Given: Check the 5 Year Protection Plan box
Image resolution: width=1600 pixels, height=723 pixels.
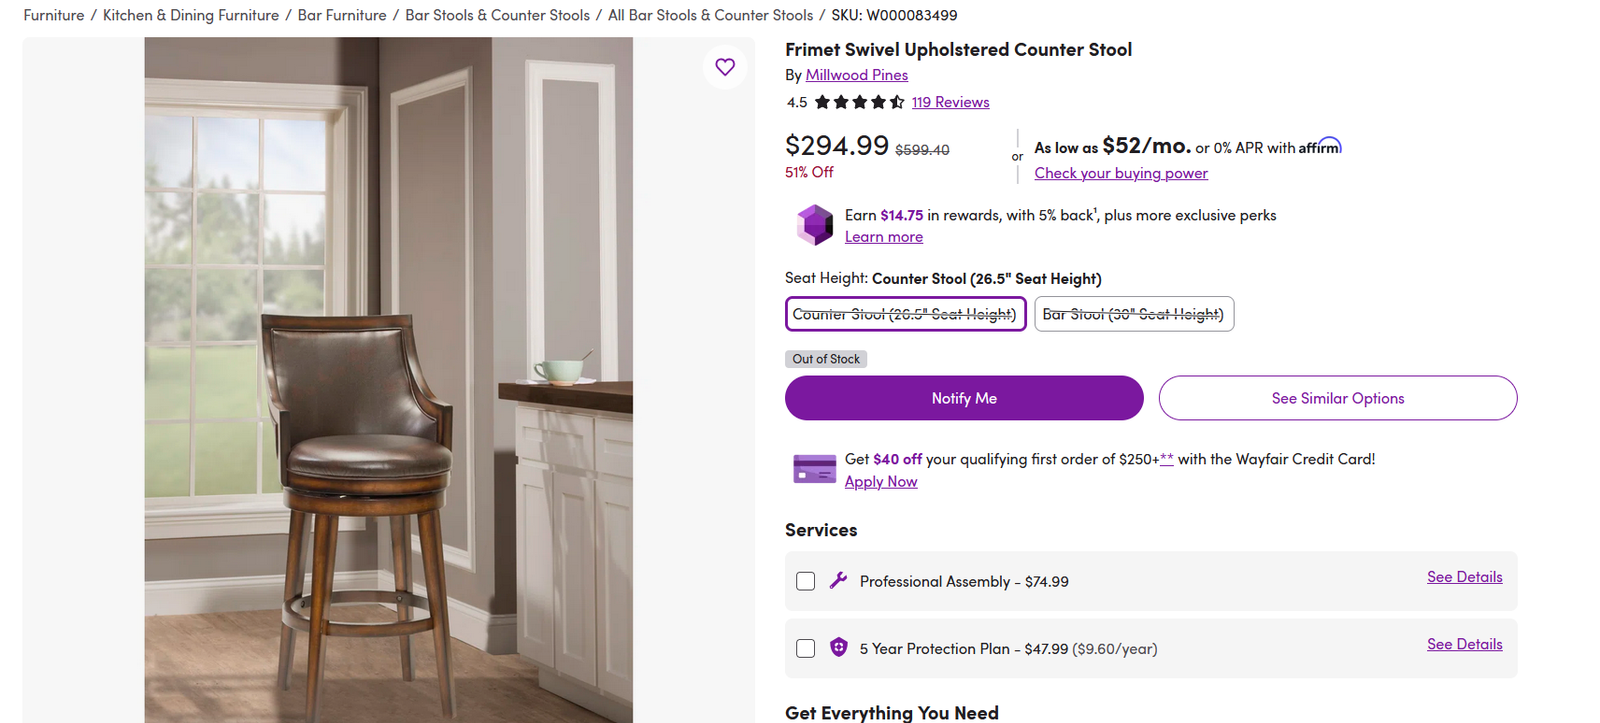Looking at the screenshot, I should (x=805, y=648).
